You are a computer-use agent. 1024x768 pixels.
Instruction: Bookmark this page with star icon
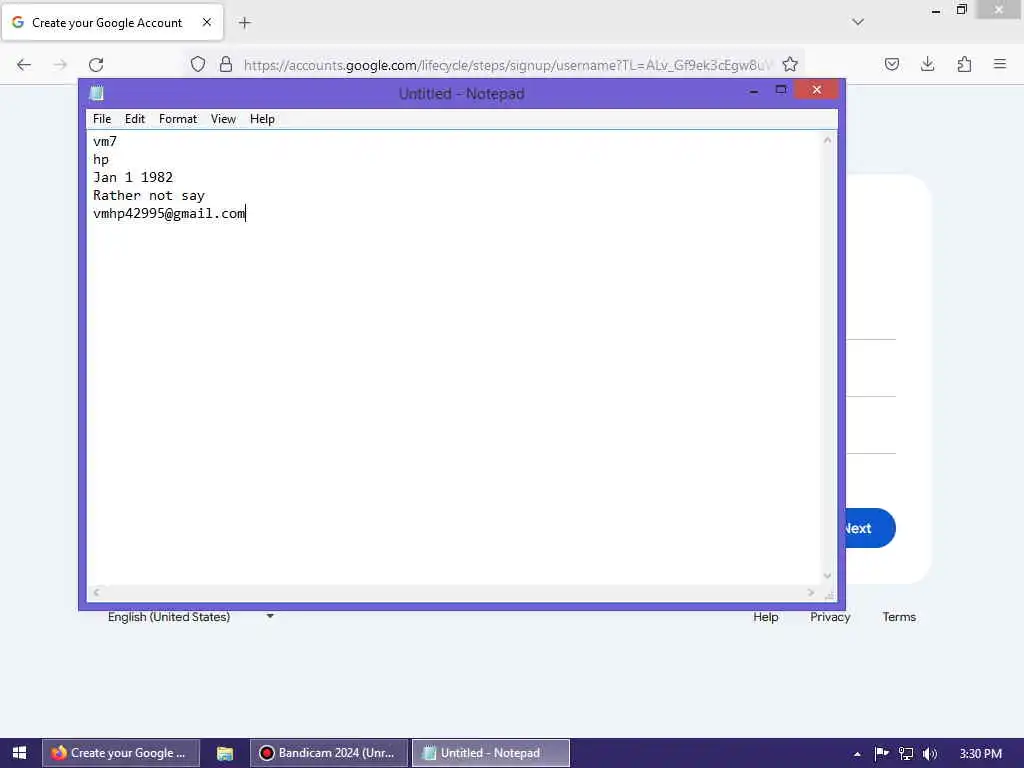point(790,65)
